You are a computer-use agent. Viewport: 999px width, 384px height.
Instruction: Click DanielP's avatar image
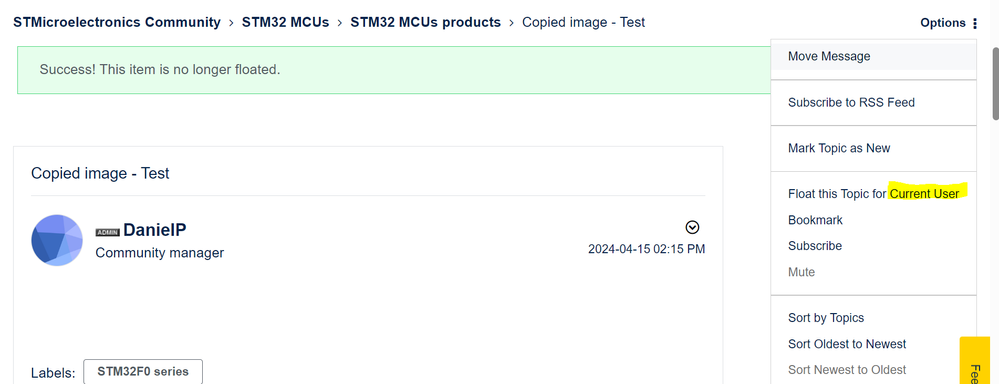(57, 240)
